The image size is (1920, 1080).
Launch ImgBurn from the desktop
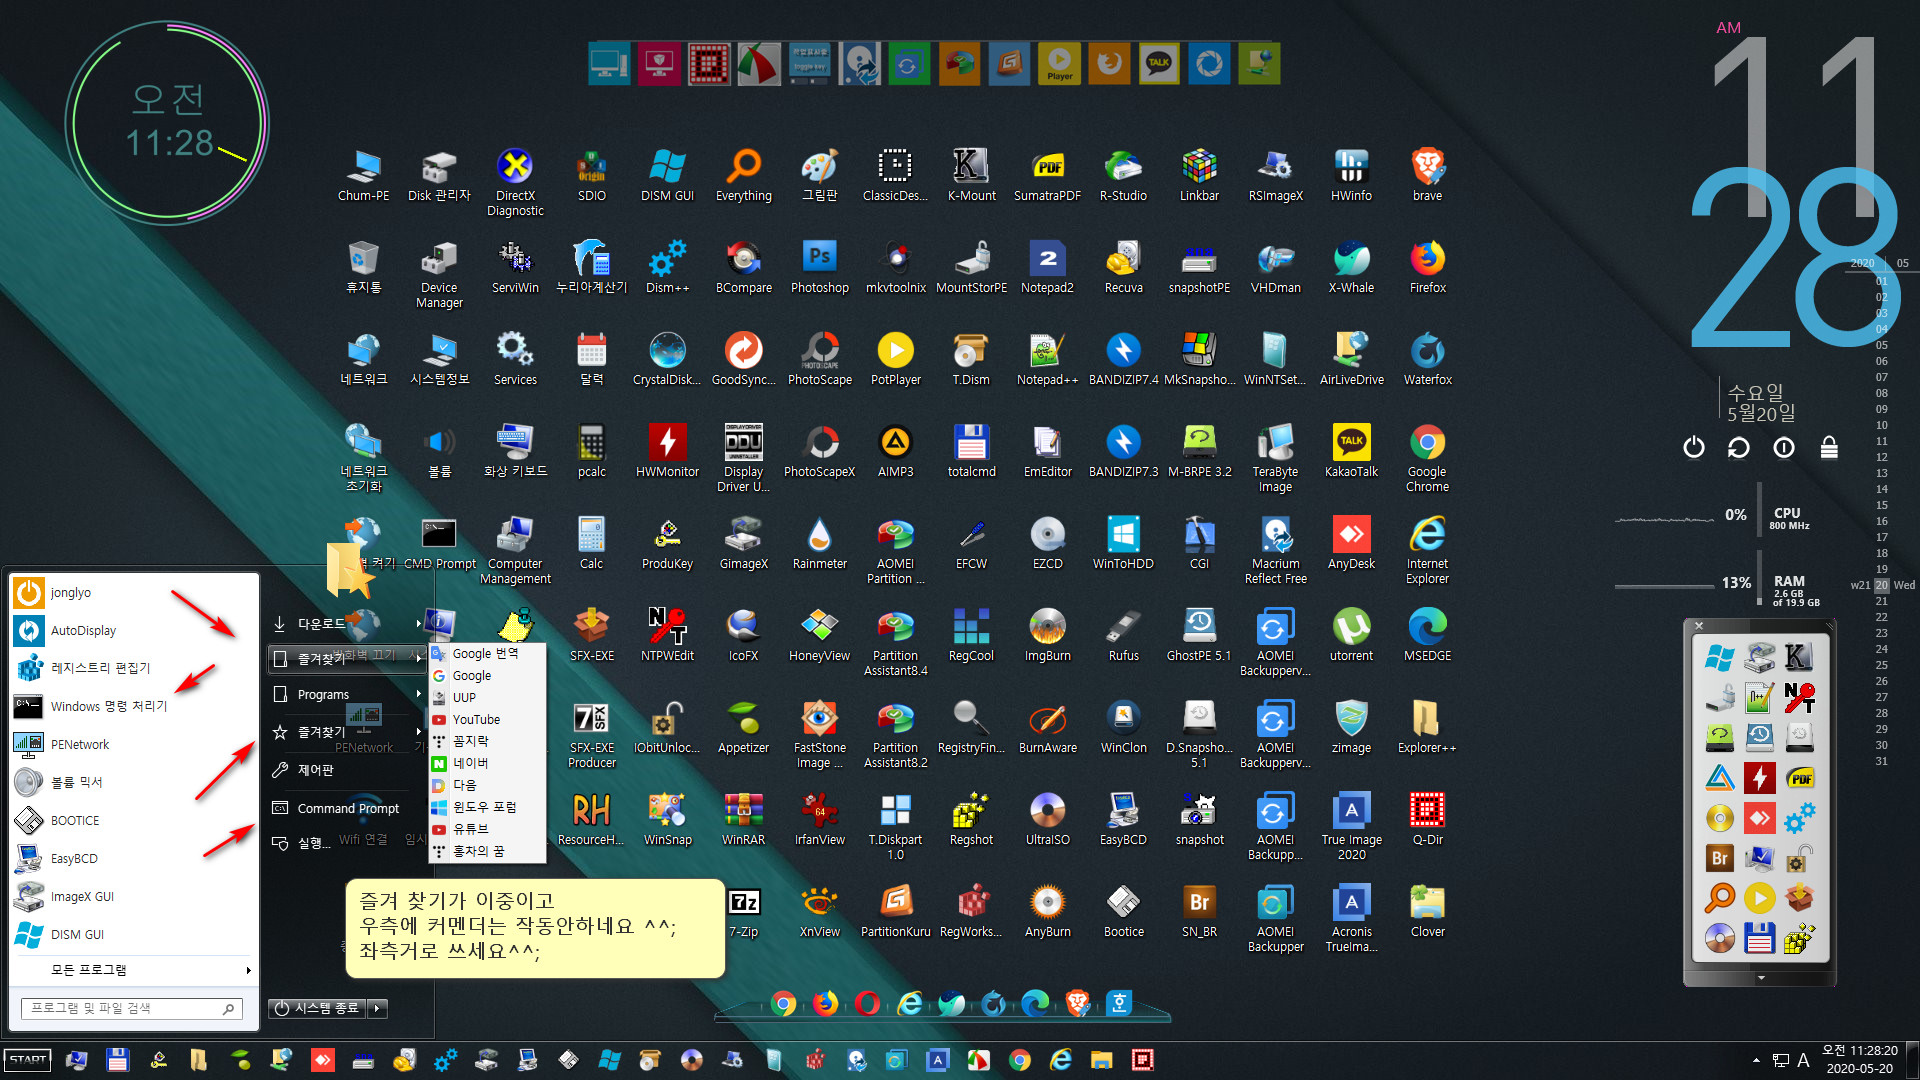[1047, 635]
